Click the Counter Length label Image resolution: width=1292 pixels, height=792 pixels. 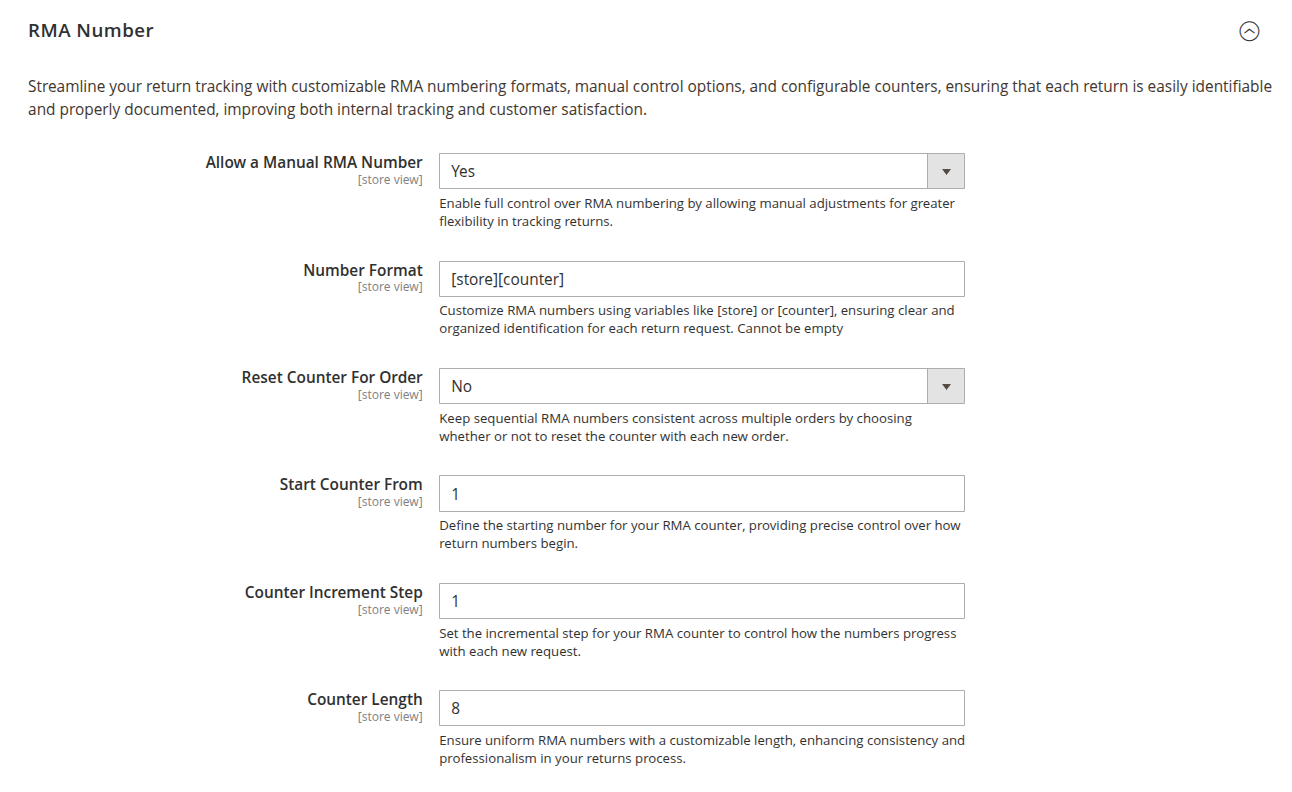365,699
